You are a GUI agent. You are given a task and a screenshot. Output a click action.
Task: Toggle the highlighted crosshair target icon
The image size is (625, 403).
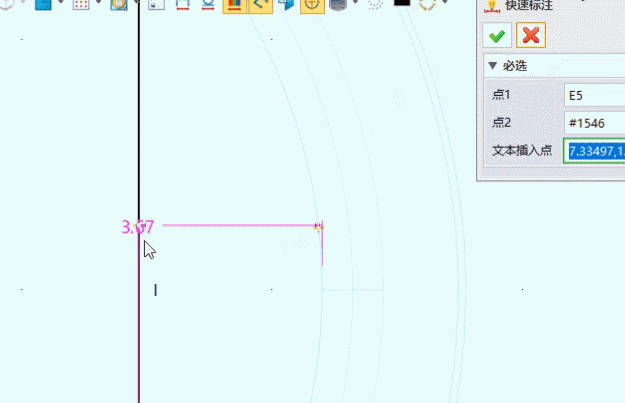312,5
